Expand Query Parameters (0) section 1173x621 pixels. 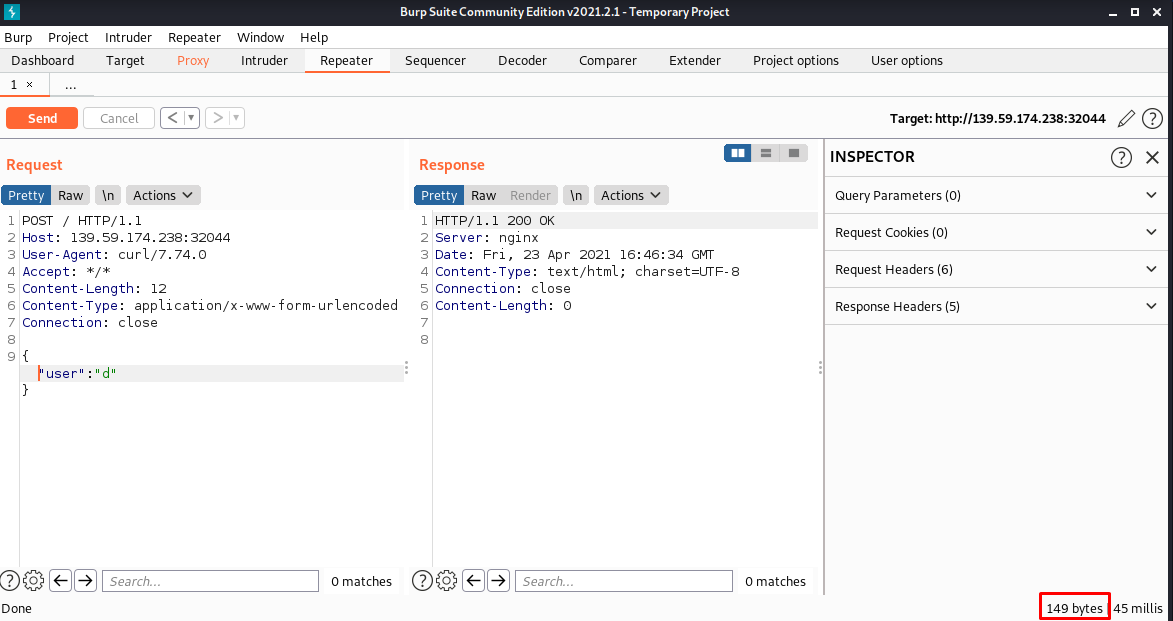pyautogui.click(x=996, y=195)
